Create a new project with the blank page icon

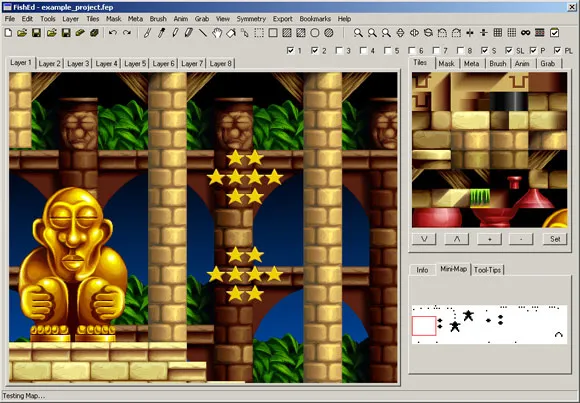[8, 33]
